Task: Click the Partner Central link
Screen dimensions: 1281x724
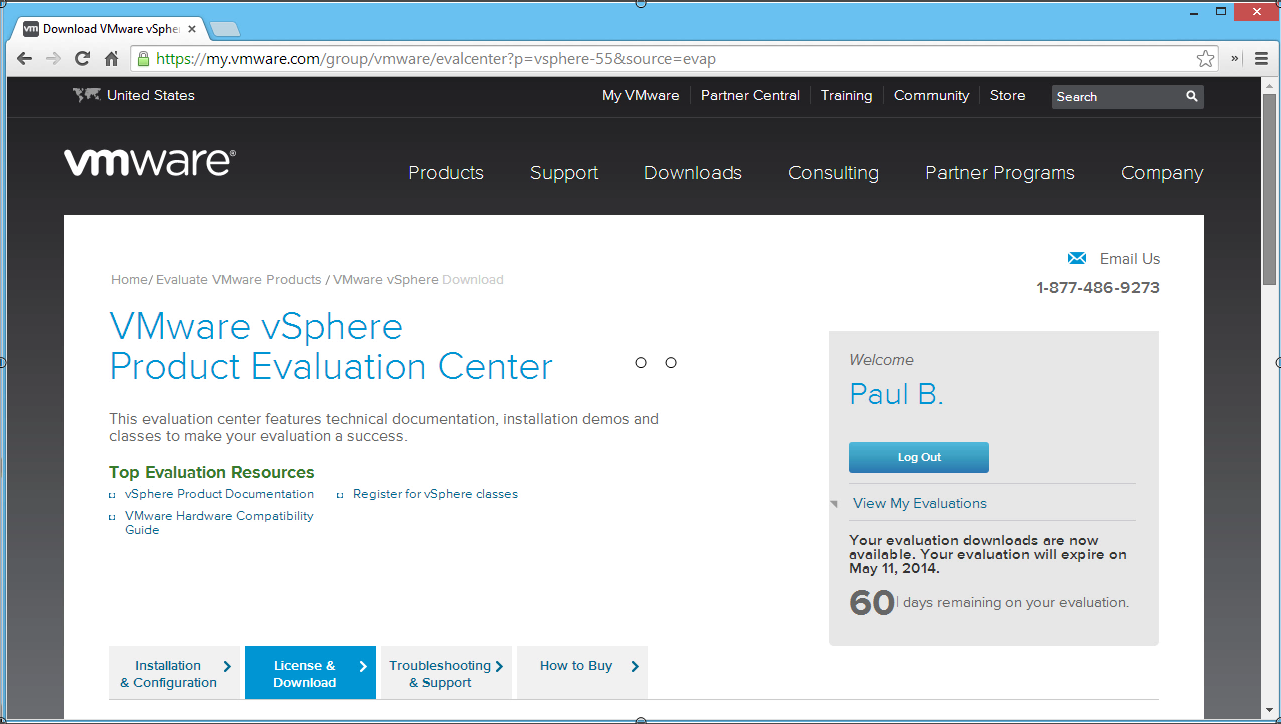Action: [750, 96]
